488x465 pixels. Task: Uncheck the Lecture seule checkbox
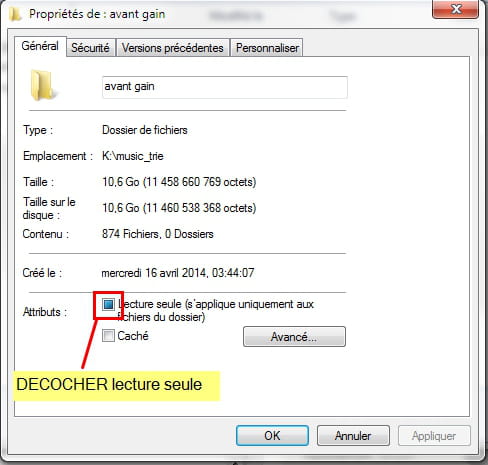click(x=108, y=304)
